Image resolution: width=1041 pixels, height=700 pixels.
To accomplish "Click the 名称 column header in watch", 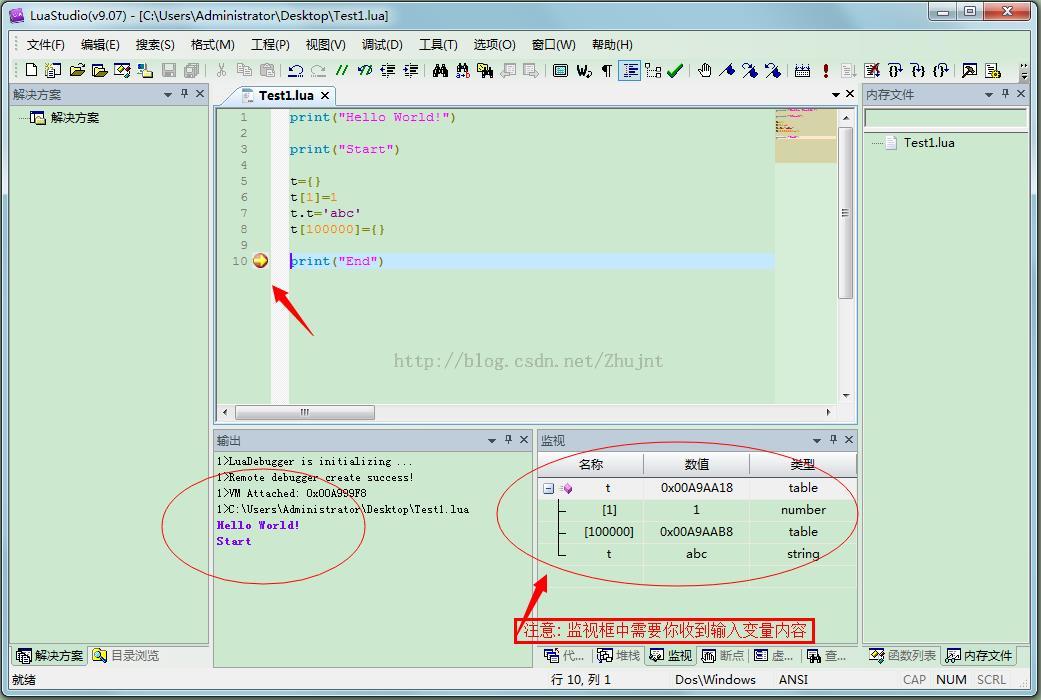I will pos(591,465).
